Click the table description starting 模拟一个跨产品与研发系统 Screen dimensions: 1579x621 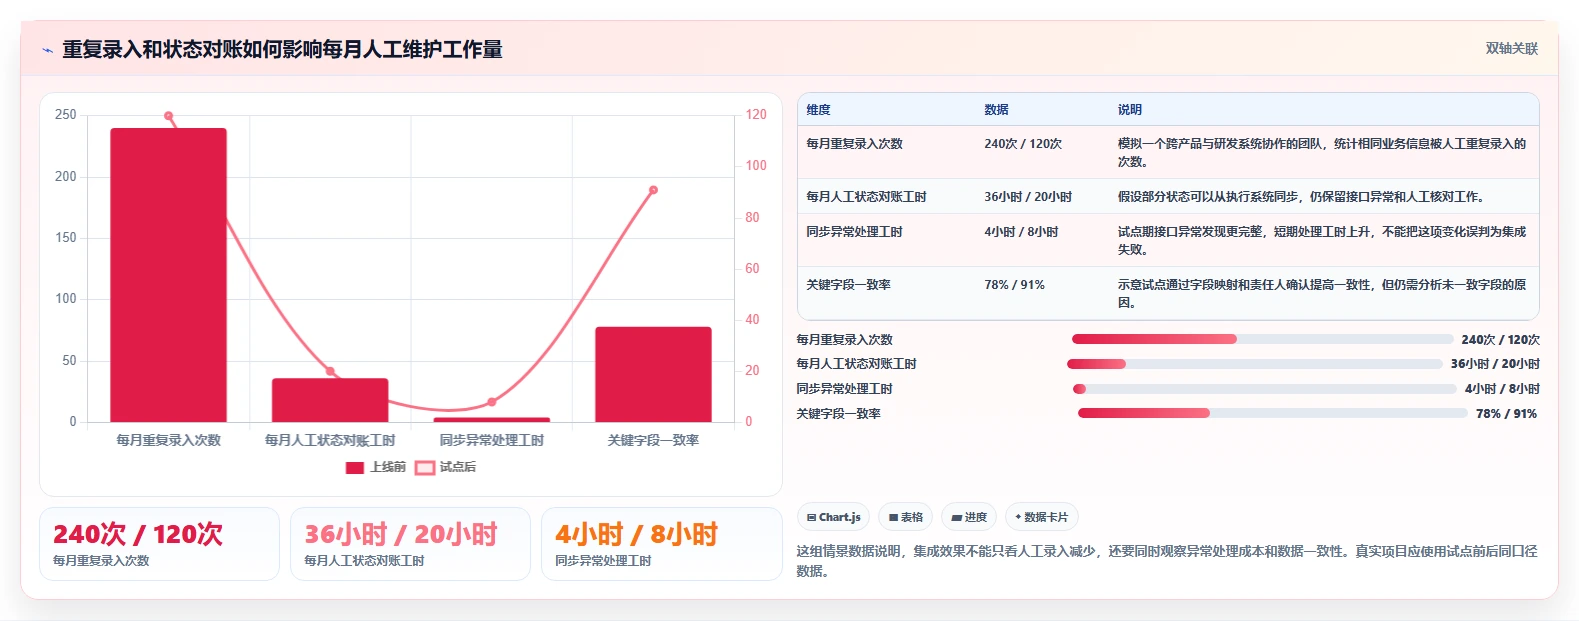(x=1322, y=153)
